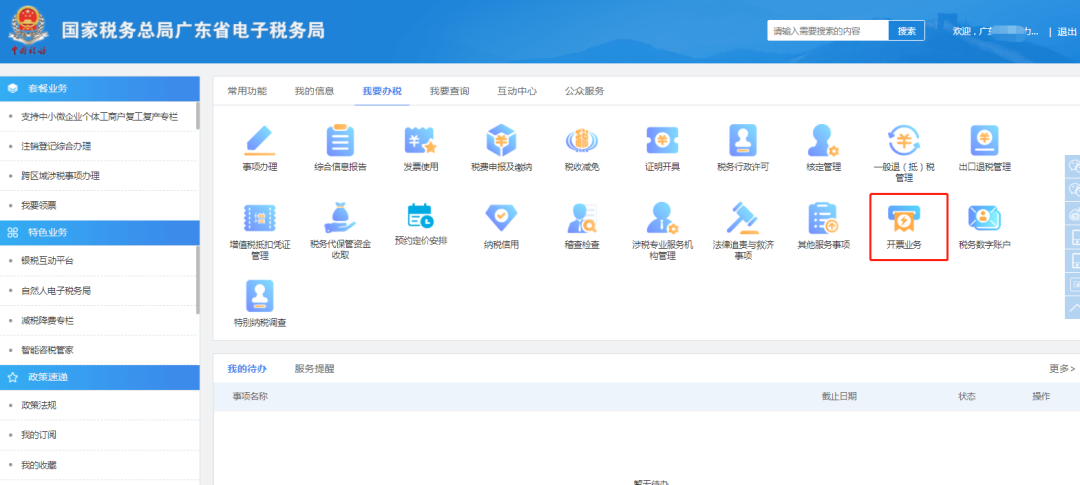Click the 特色业务 list scrollbar
Screen dimensions: 1080x485
pos(198,279)
